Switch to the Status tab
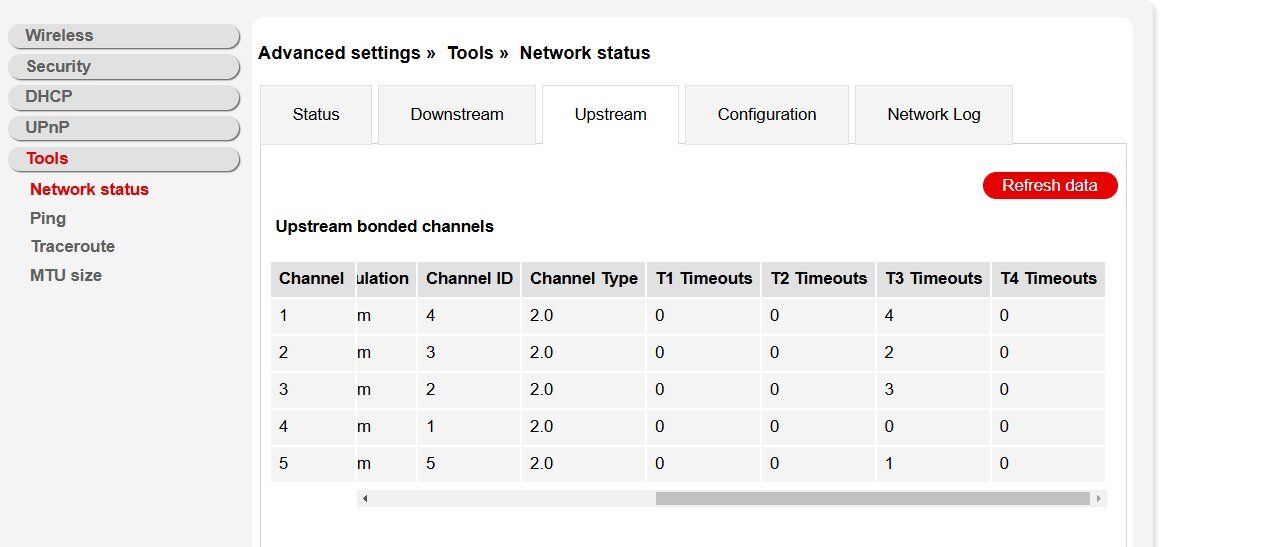Screen dimensions: 1284x547 (x=316, y=115)
